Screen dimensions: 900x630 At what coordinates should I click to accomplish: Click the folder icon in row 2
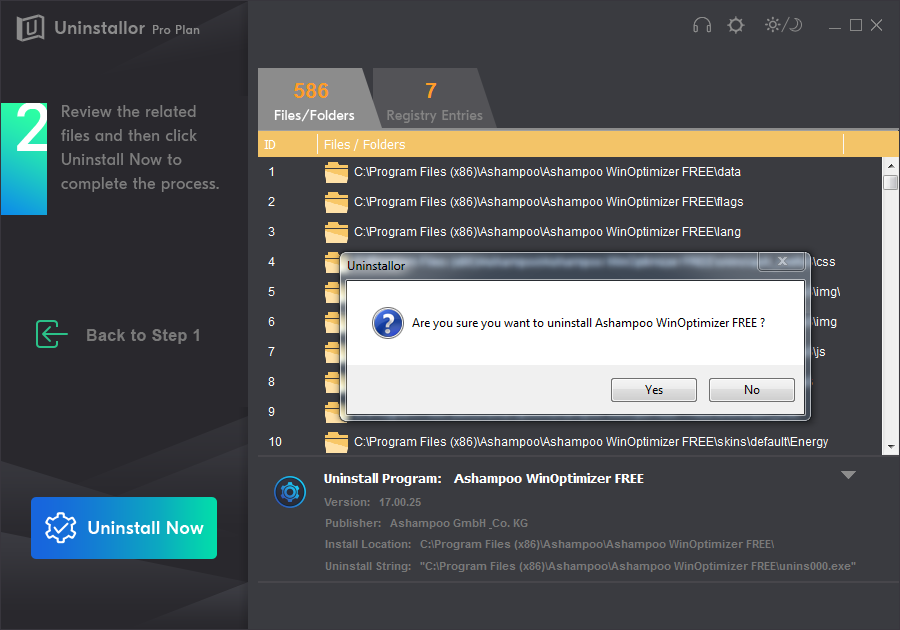click(336, 202)
